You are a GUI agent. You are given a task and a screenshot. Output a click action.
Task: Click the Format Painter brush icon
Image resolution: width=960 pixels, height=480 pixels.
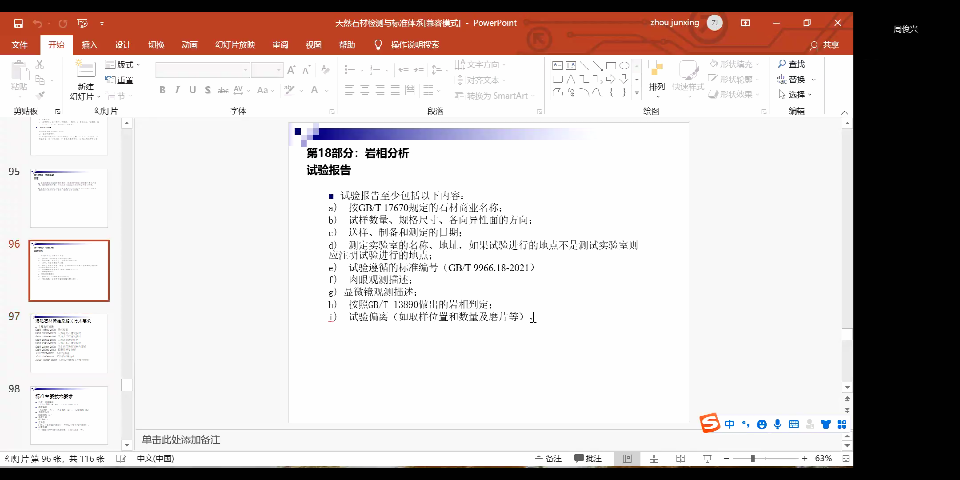point(40,96)
